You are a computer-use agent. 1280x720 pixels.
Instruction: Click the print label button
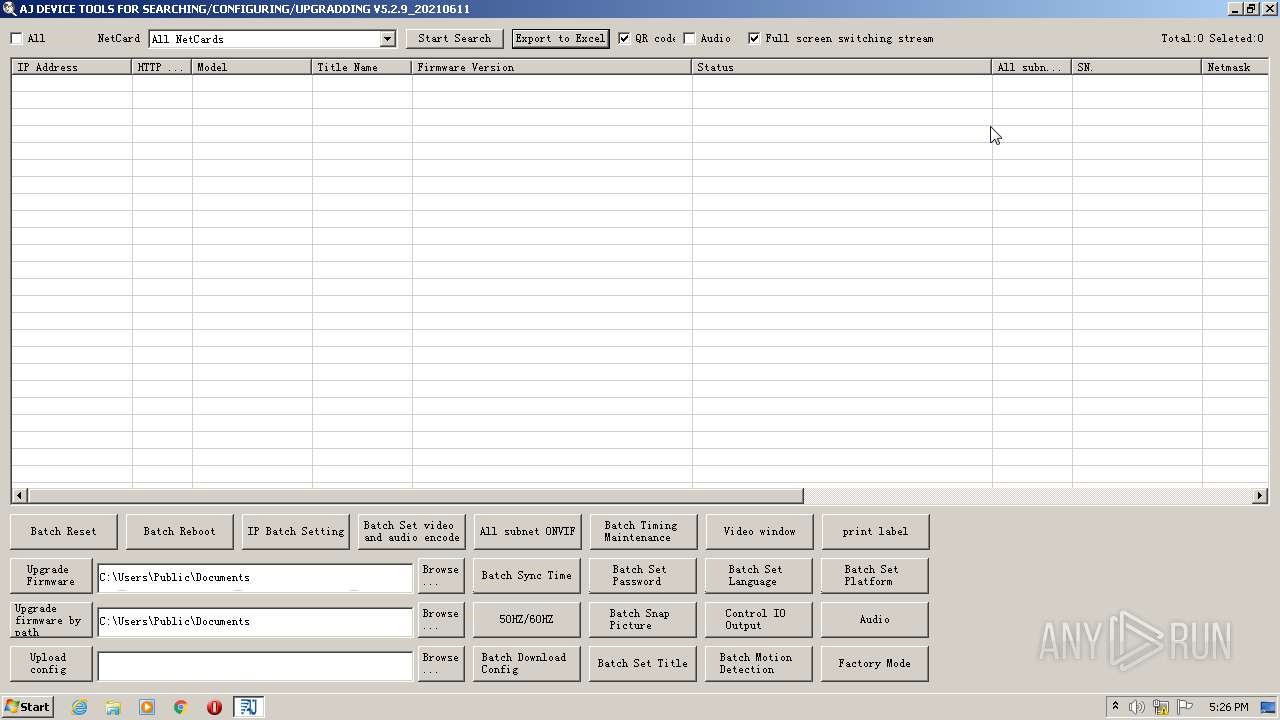click(875, 532)
